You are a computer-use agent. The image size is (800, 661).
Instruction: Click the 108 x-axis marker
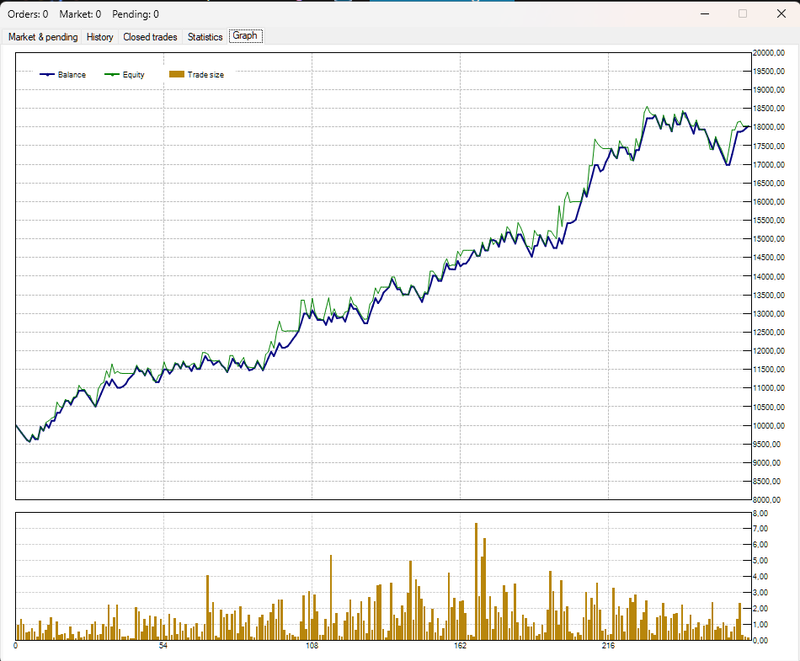point(312,646)
